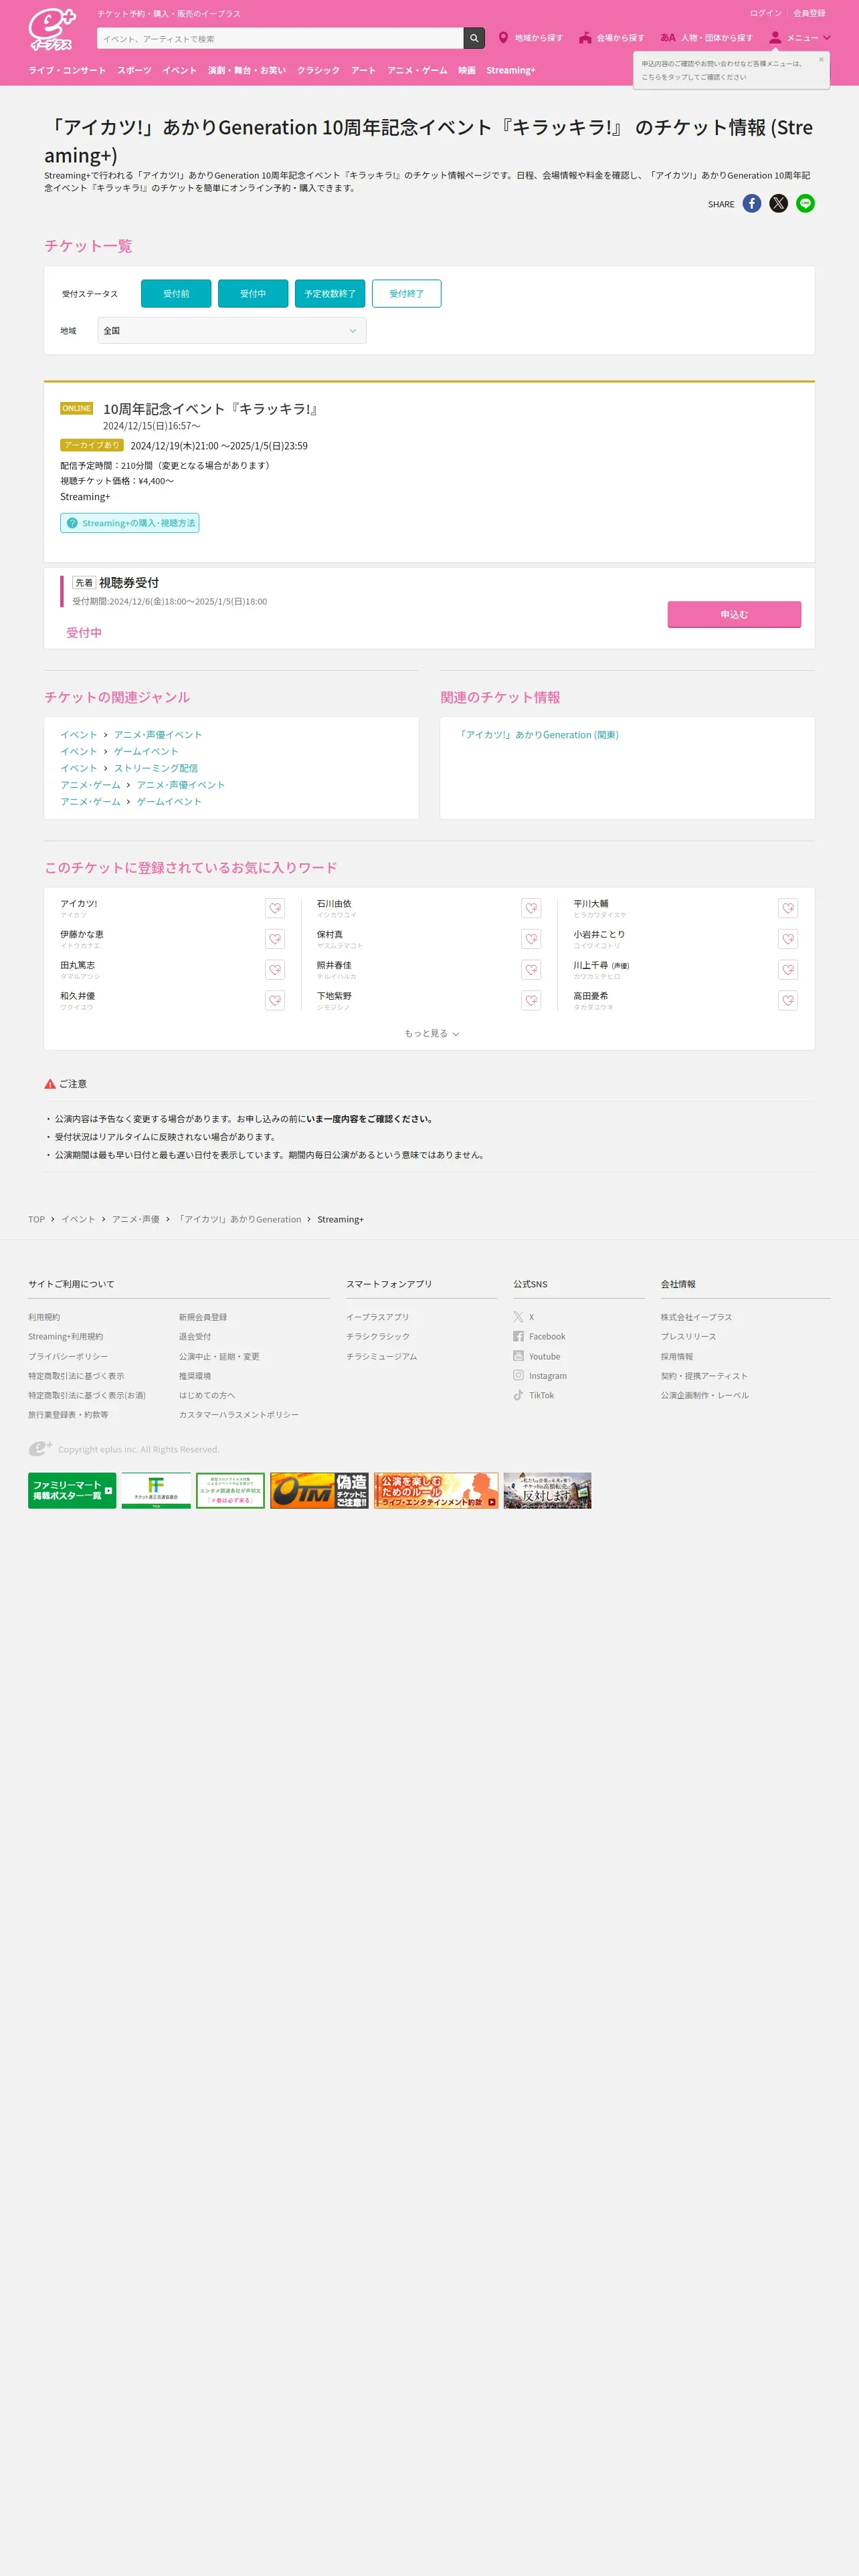Viewport: 859px width, 2576px height.
Task: Favorite the keyword 平川大輔
Action: 788,908
